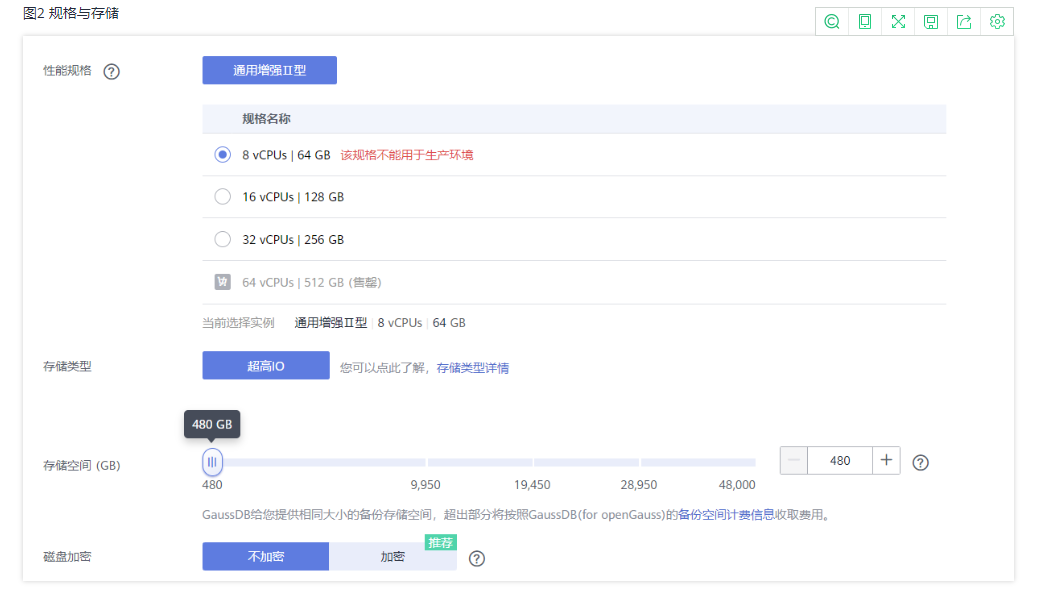
Task: Open the 备份空间计费信息 link
Action: click(x=726, y=515)
